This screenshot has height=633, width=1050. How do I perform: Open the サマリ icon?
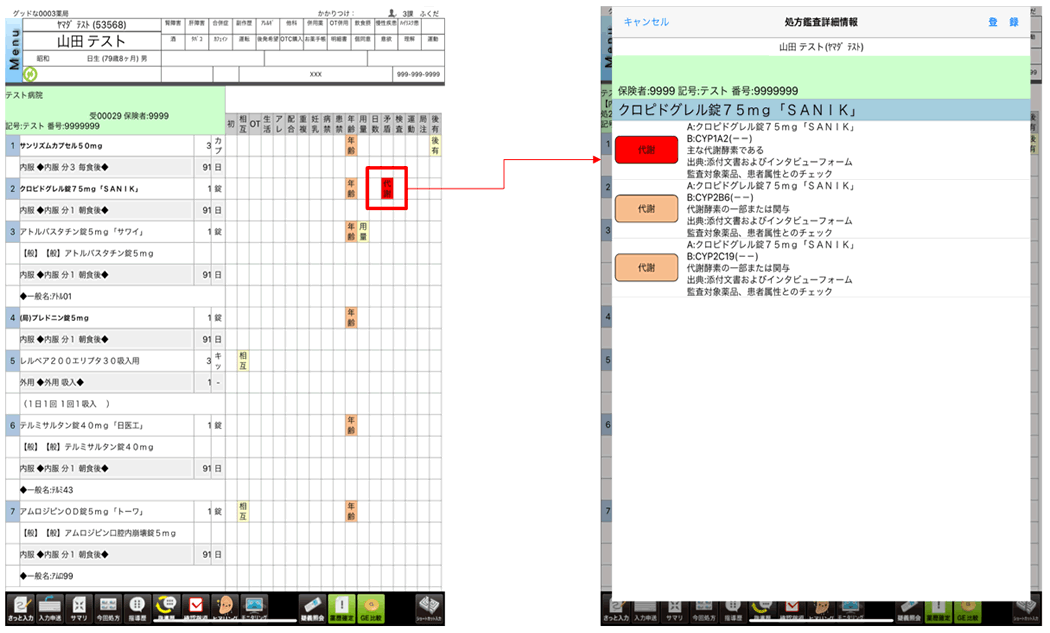click(x=79, y=609)
